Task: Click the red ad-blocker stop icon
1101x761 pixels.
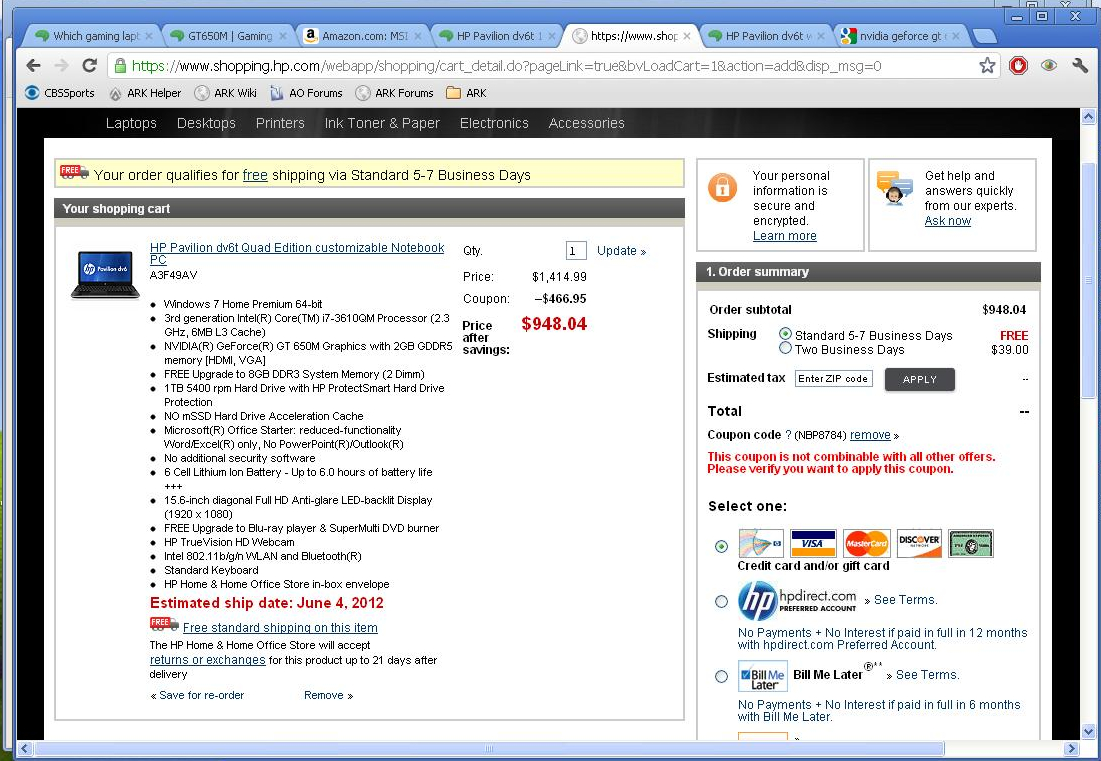Action: click(1018, 65)
